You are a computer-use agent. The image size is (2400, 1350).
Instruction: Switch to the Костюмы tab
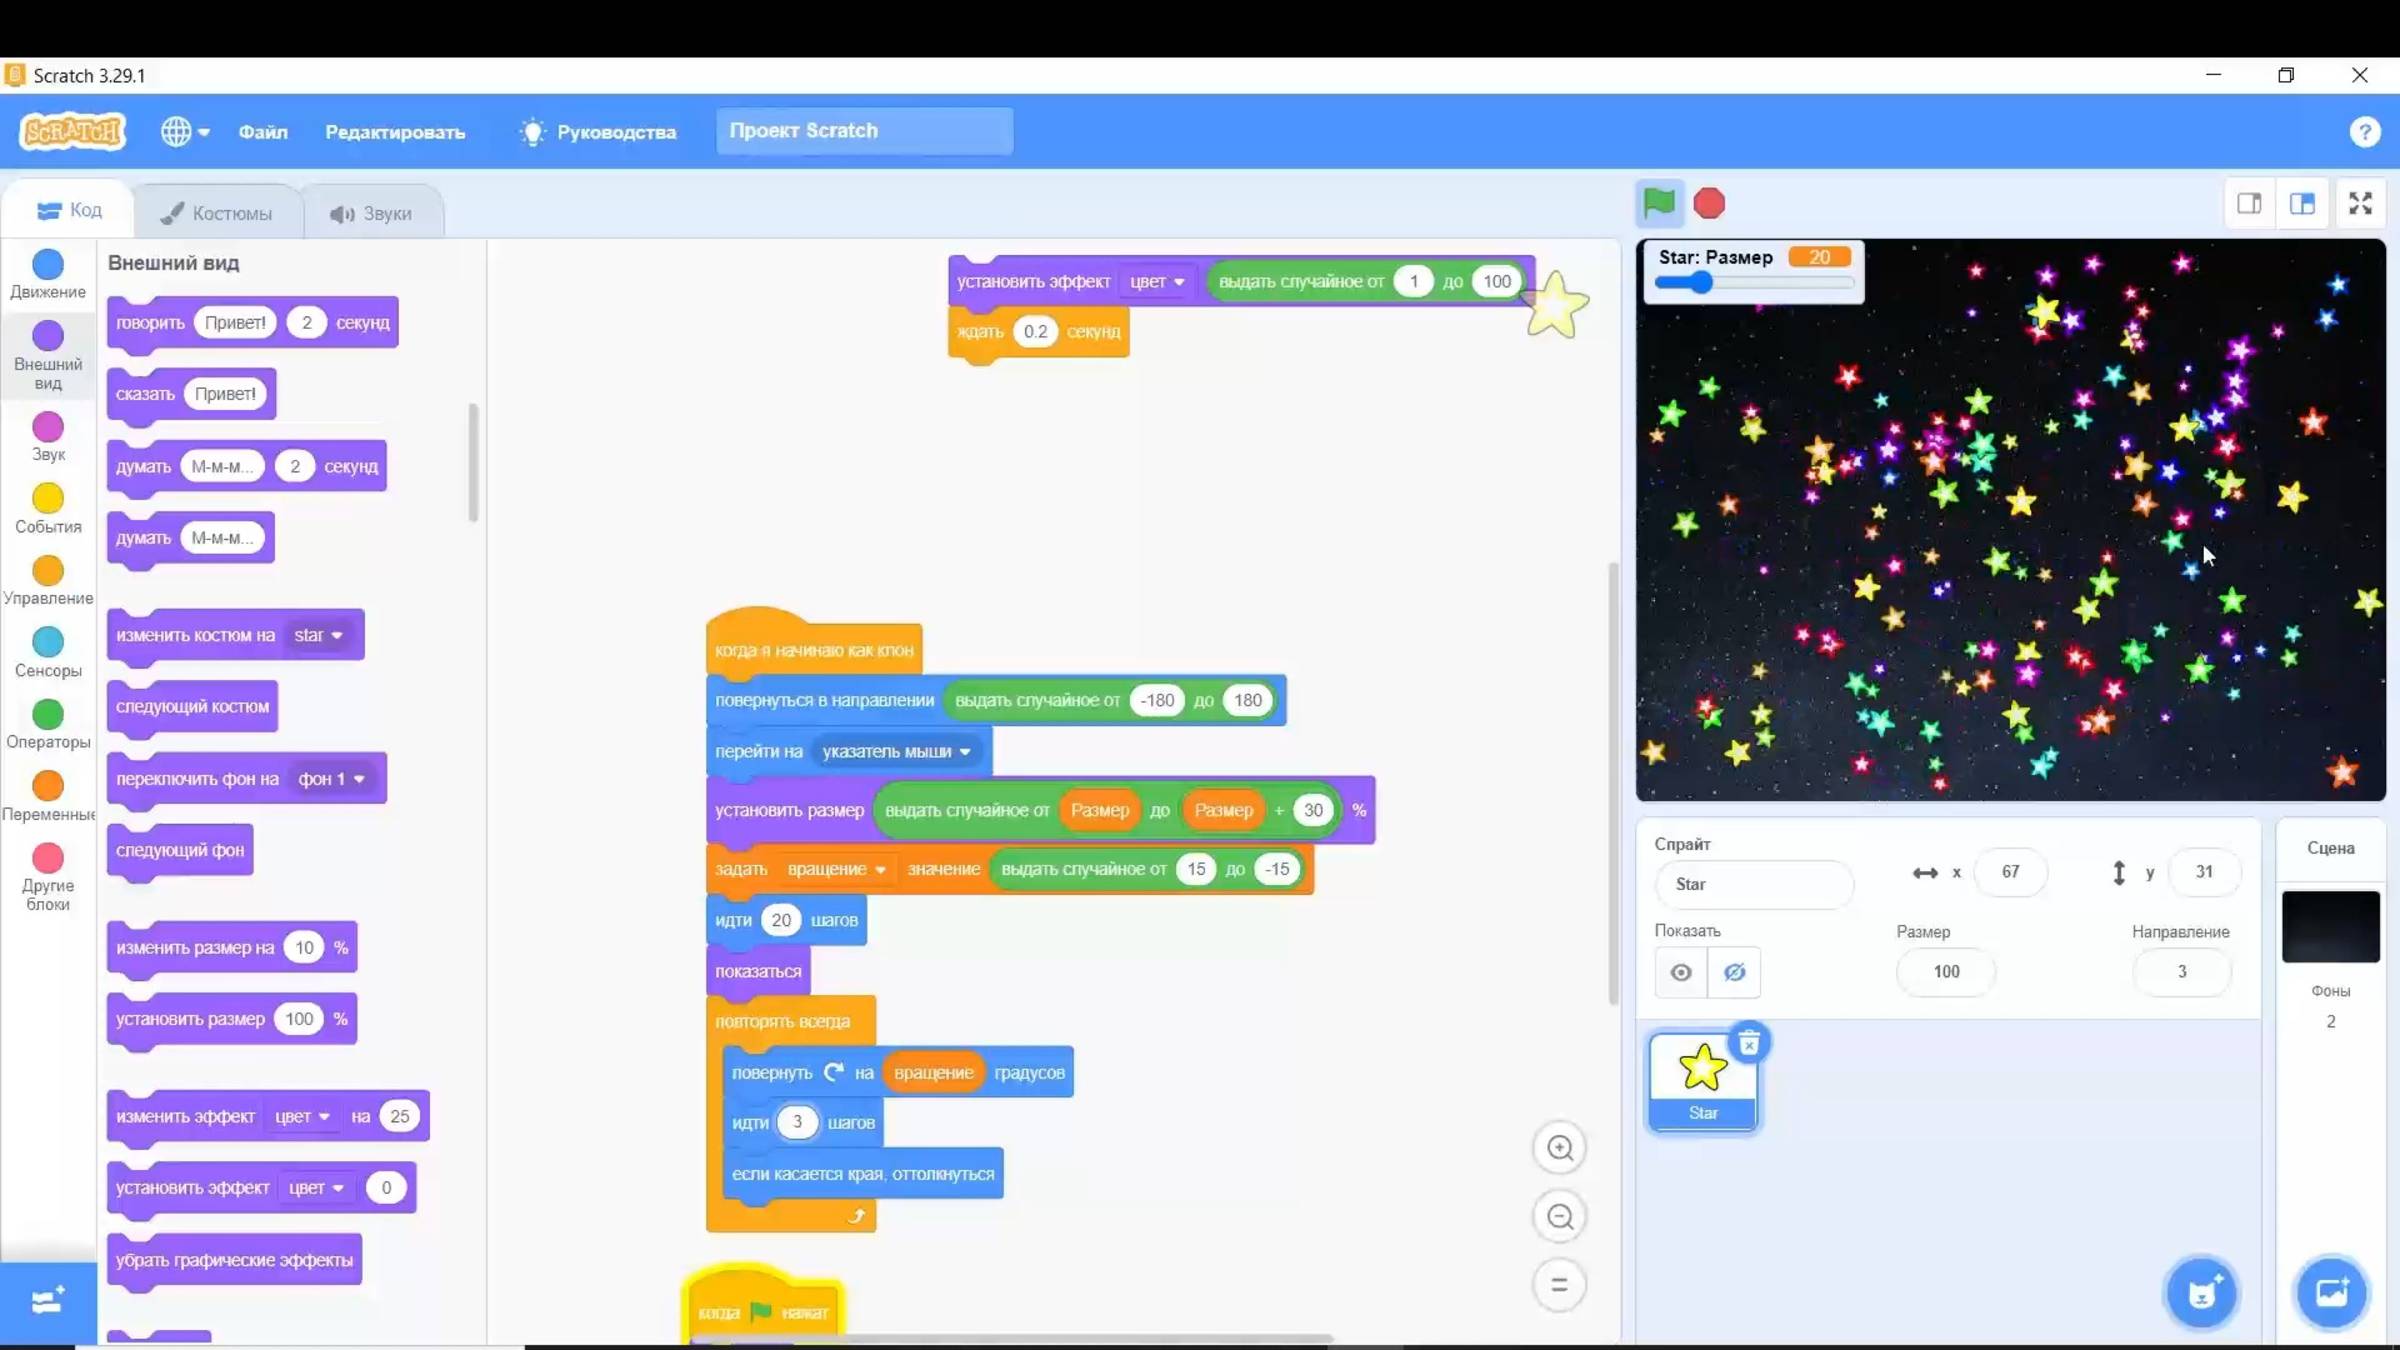pyautogui.click(x=218, y=213)
